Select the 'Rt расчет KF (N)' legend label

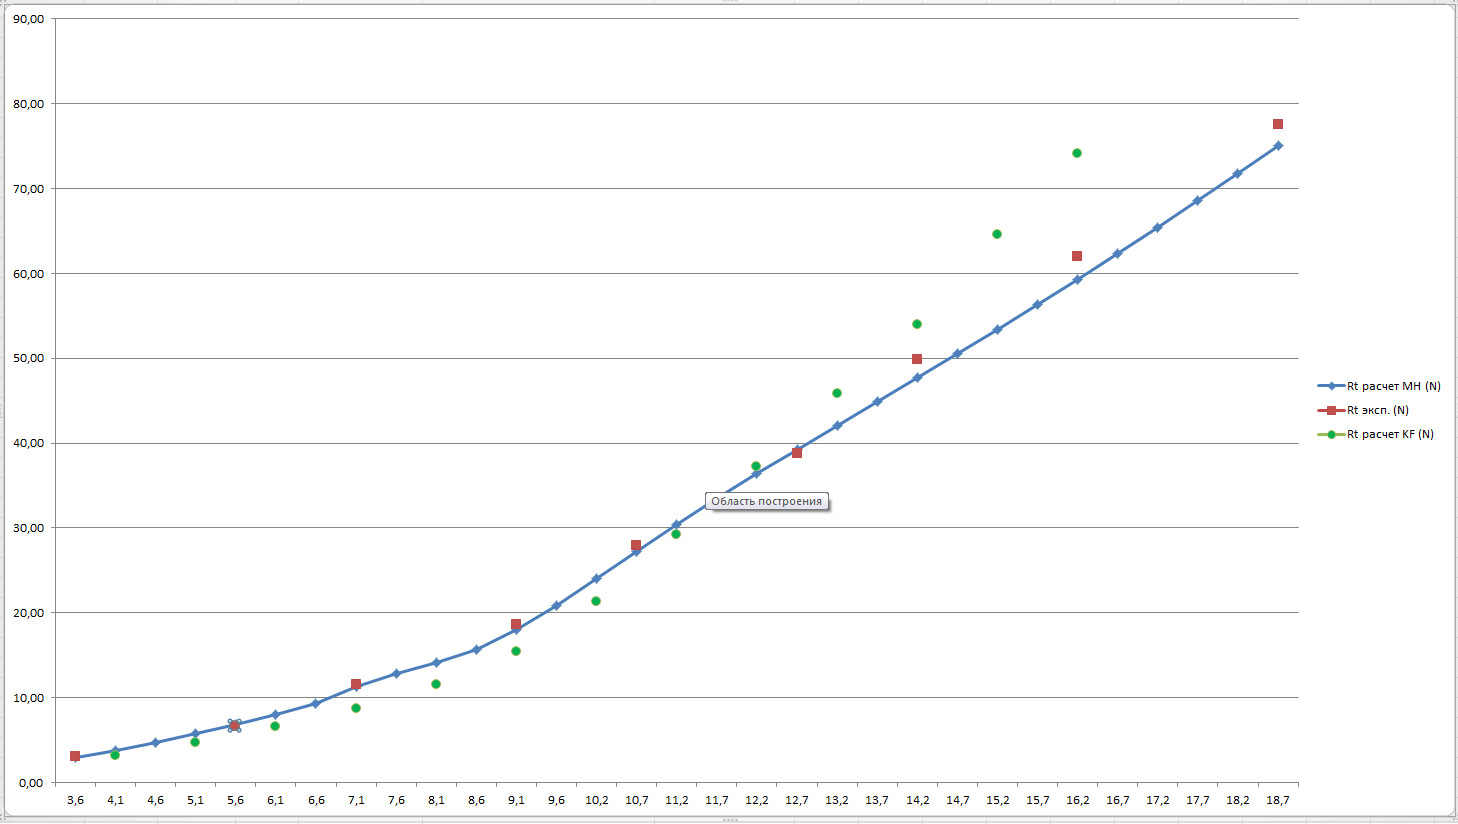1390,434
